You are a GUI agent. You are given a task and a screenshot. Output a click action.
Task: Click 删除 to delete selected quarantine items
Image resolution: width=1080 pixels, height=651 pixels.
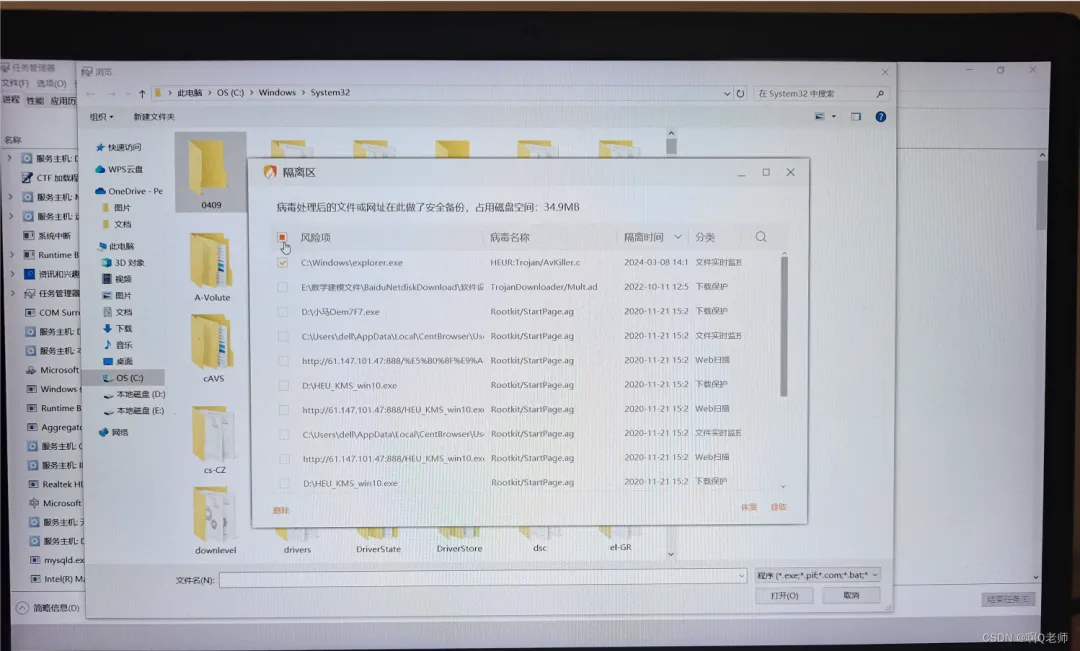point(281,510)
